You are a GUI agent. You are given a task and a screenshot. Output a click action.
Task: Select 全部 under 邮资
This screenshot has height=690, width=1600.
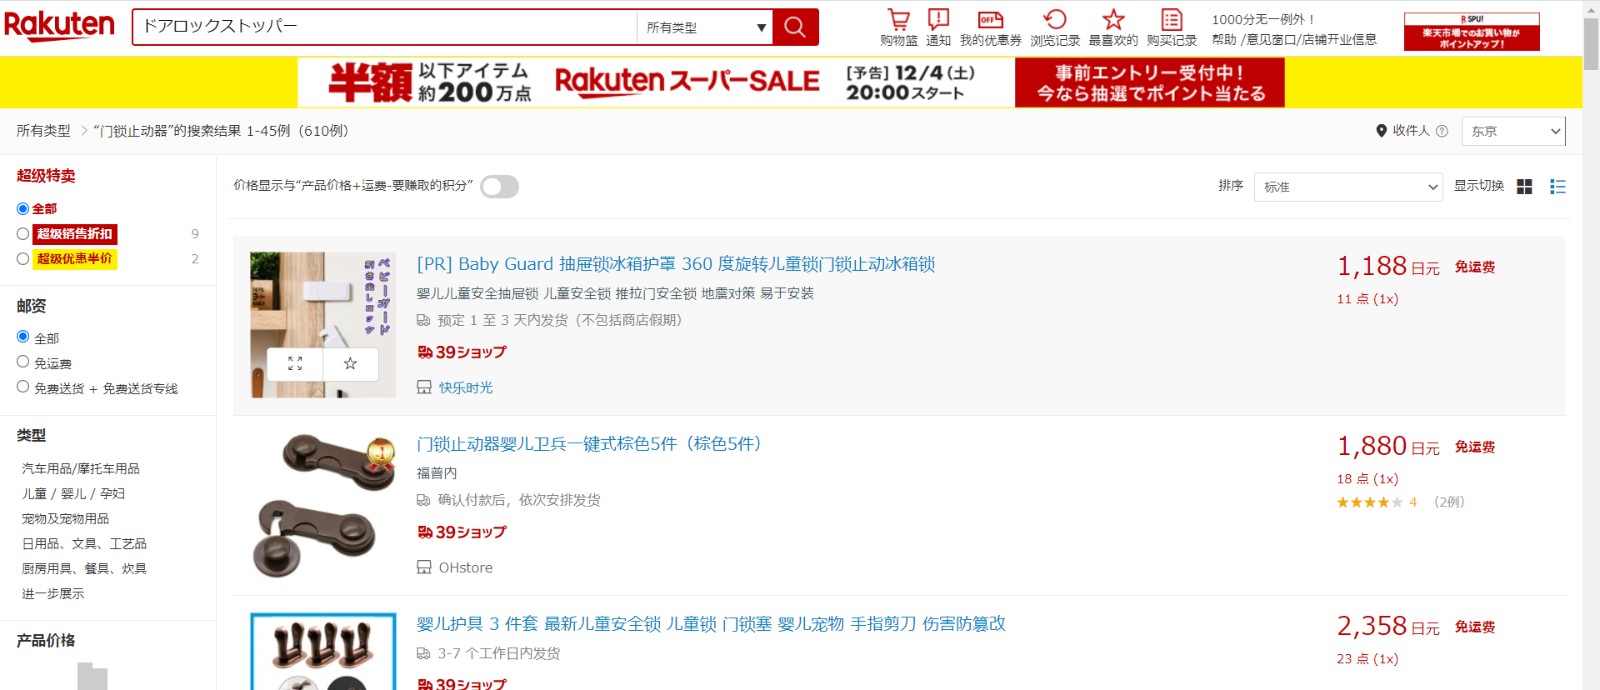[x=23, y=337]
